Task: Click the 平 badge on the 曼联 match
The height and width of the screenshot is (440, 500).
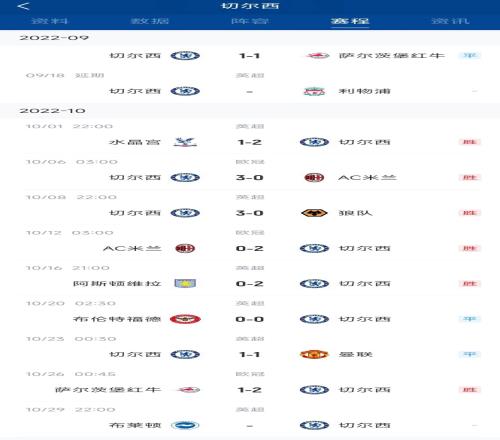Action: click(x=469, y=355)
